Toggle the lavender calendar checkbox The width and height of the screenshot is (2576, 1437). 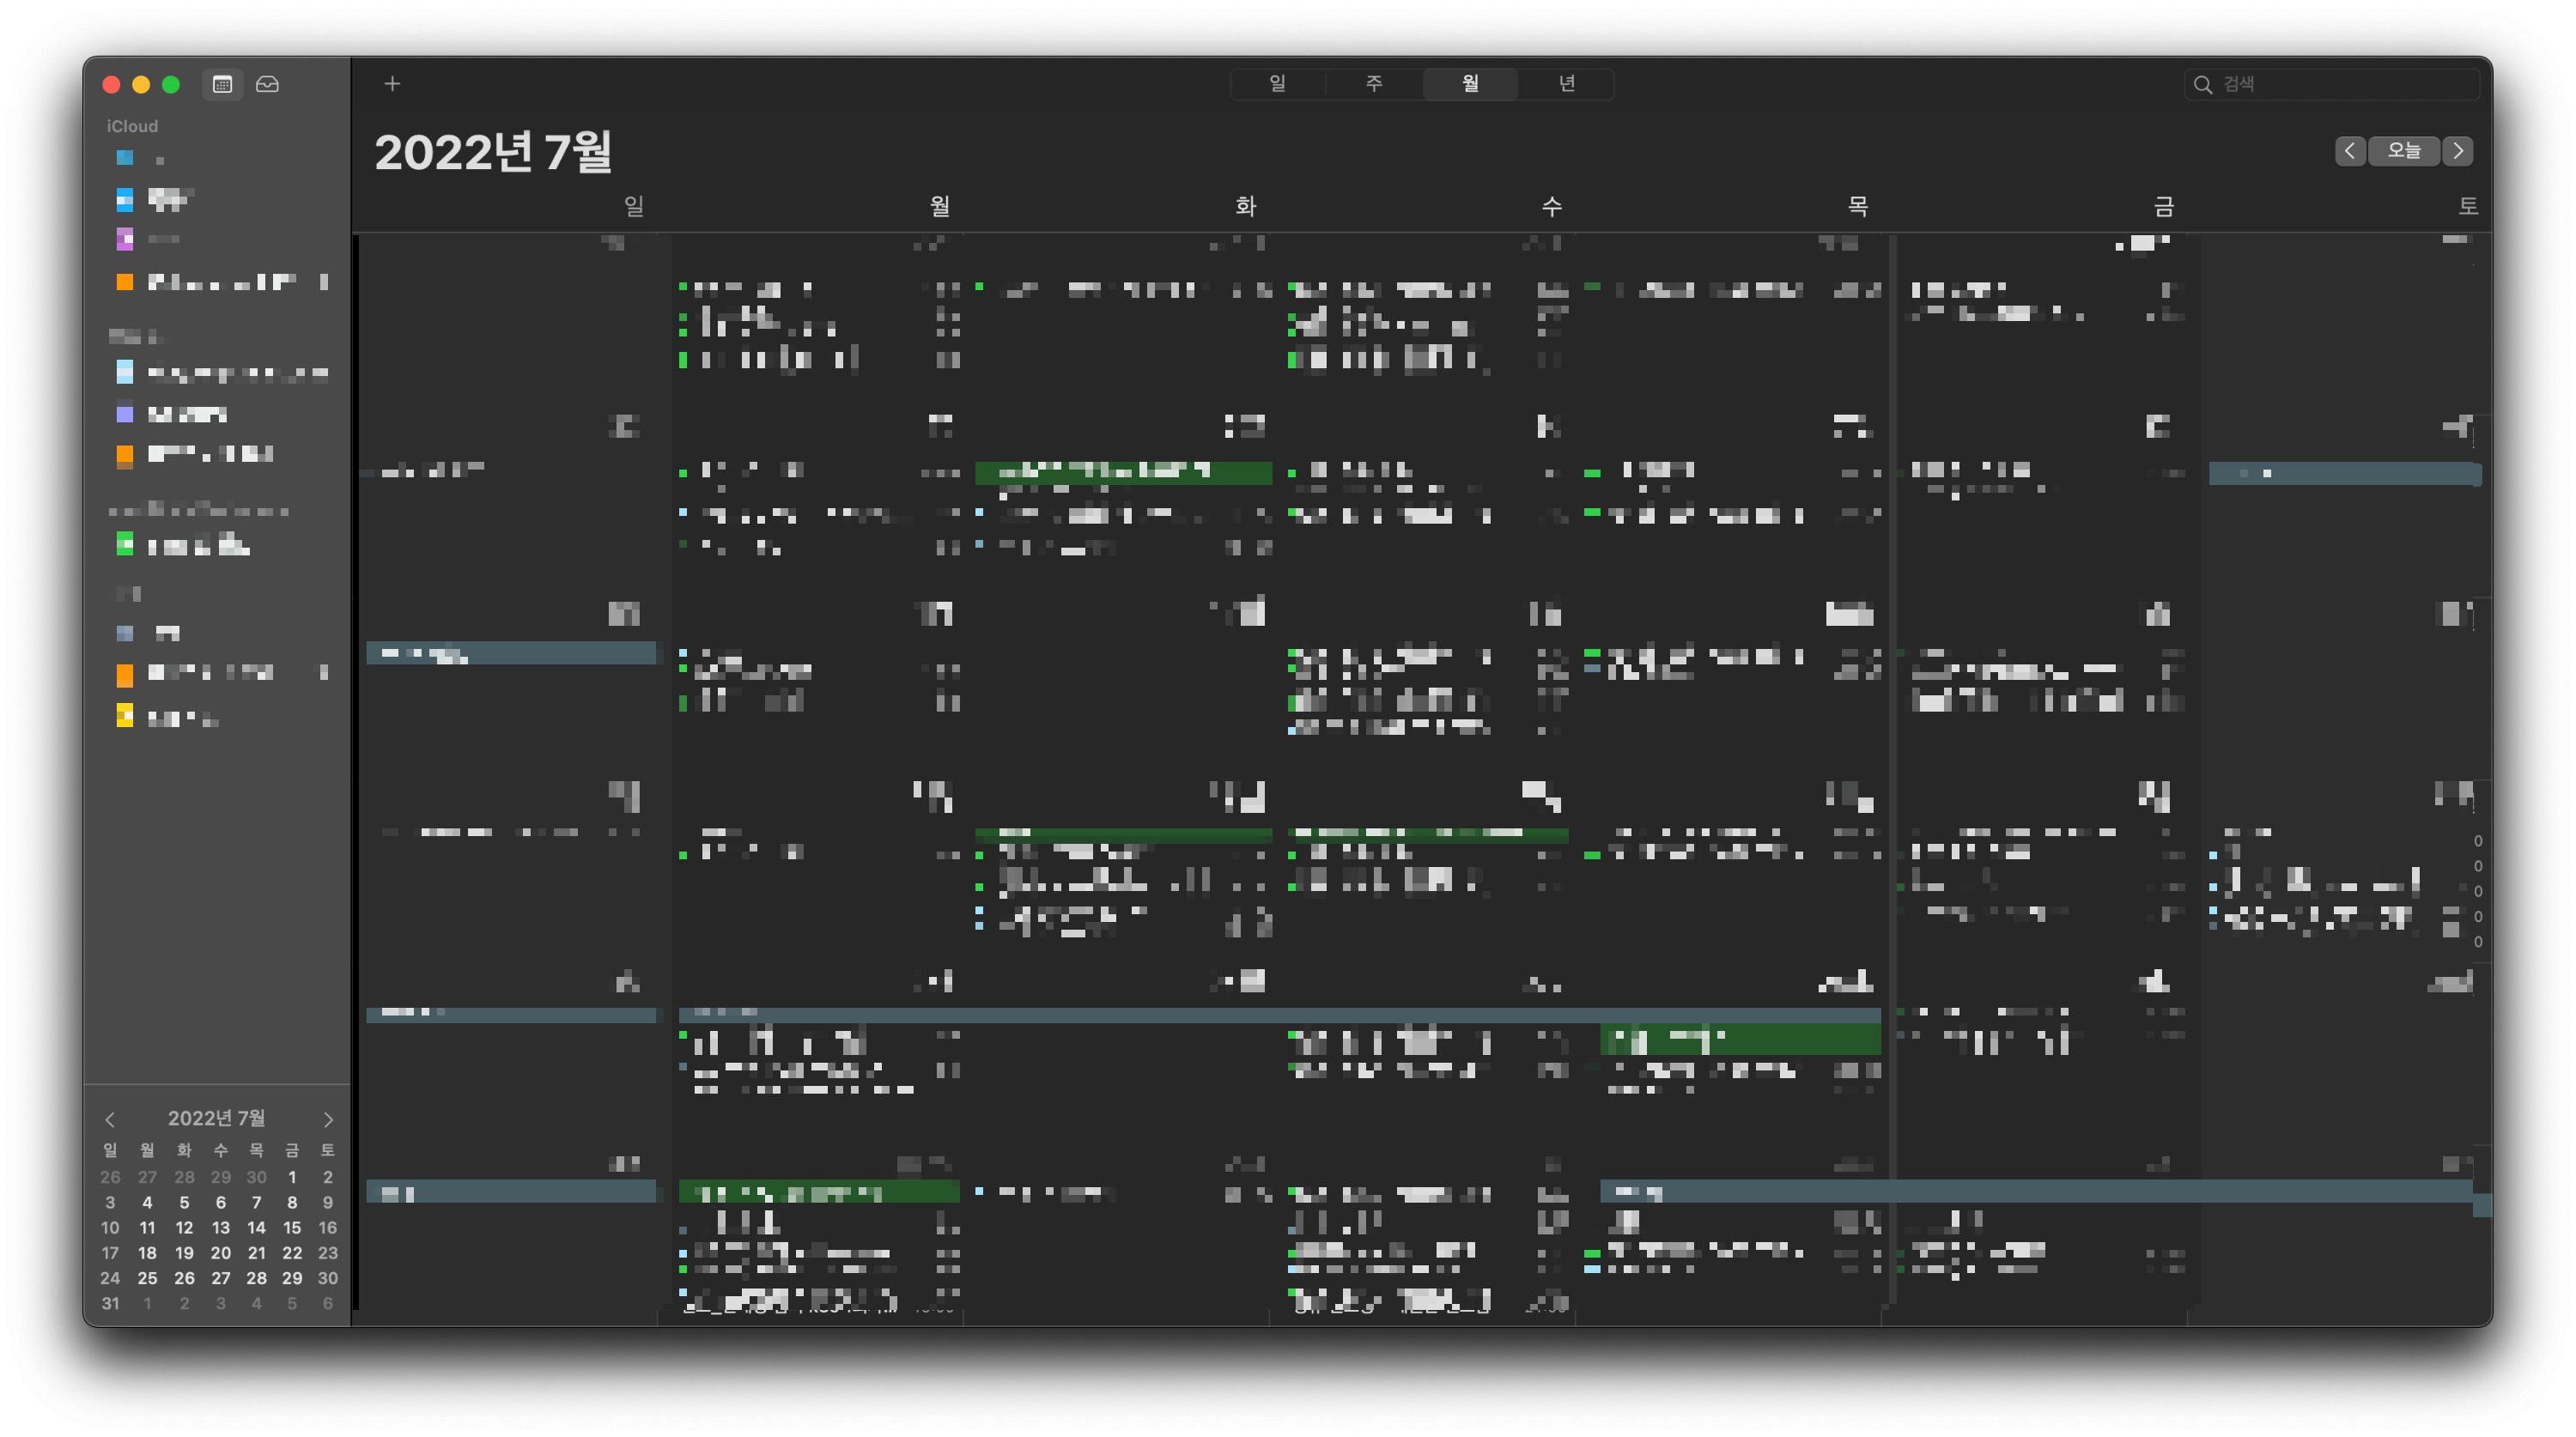click(x=125, y=413)
